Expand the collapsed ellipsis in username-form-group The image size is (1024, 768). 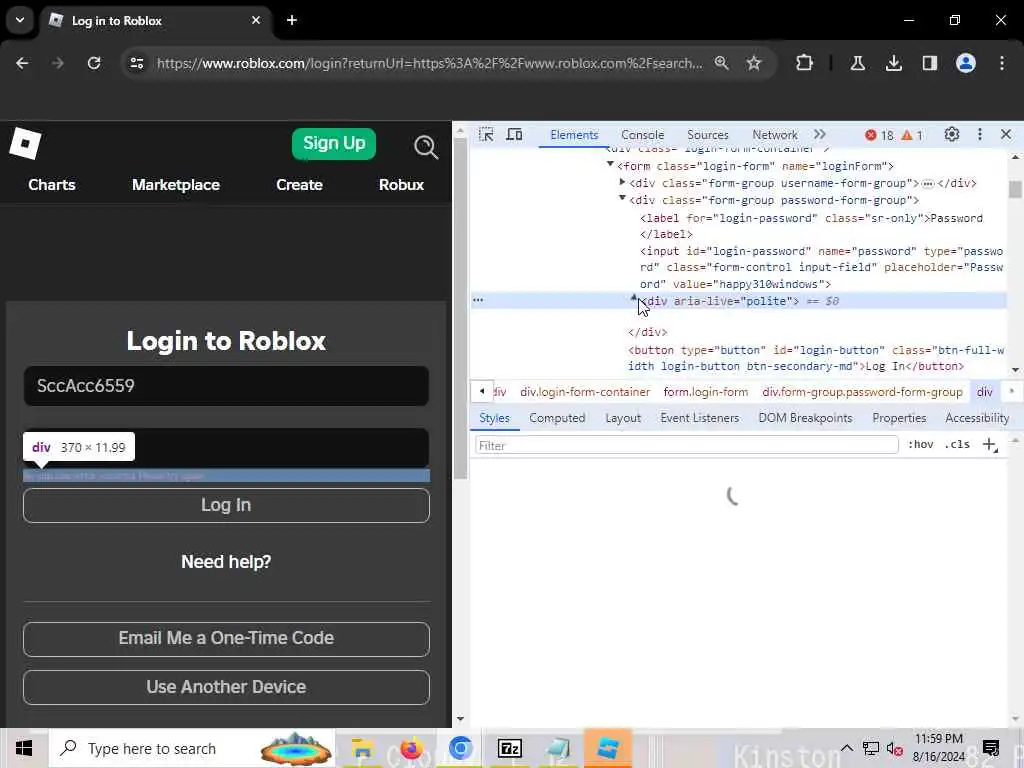coord(927,184)
